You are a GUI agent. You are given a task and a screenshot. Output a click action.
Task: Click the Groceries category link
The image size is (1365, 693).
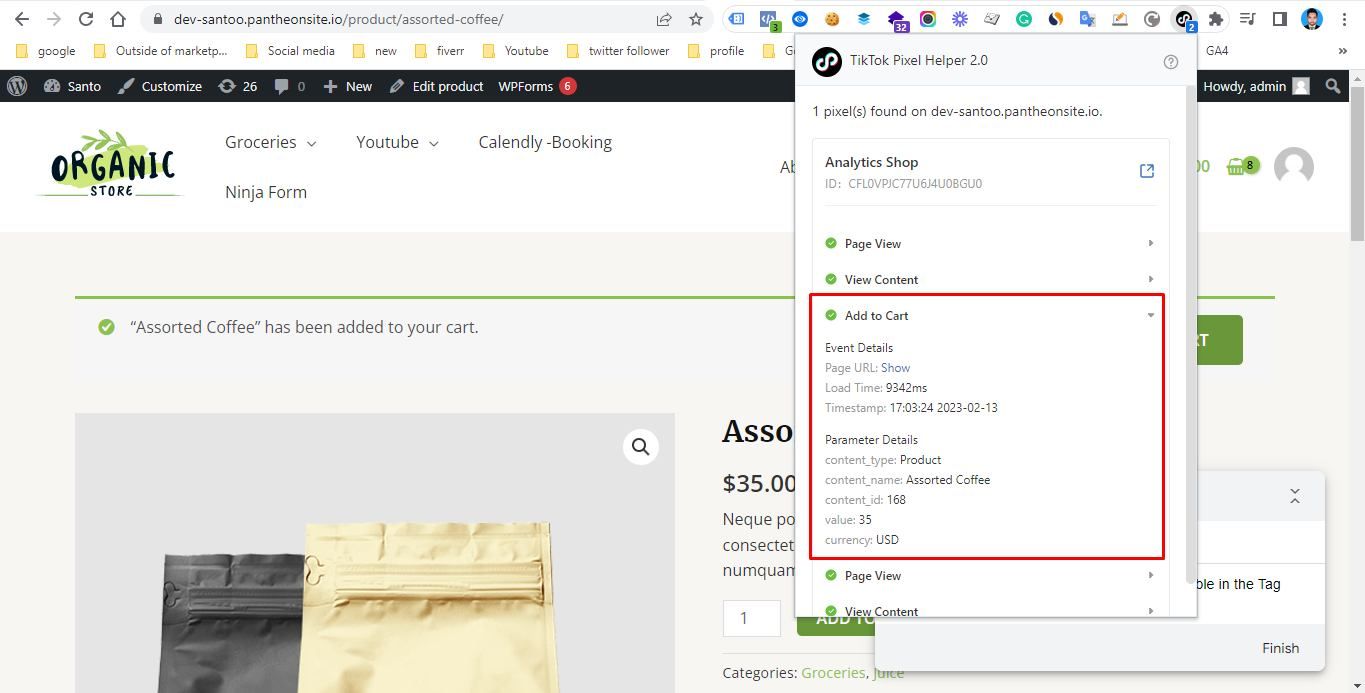[833, 673]
